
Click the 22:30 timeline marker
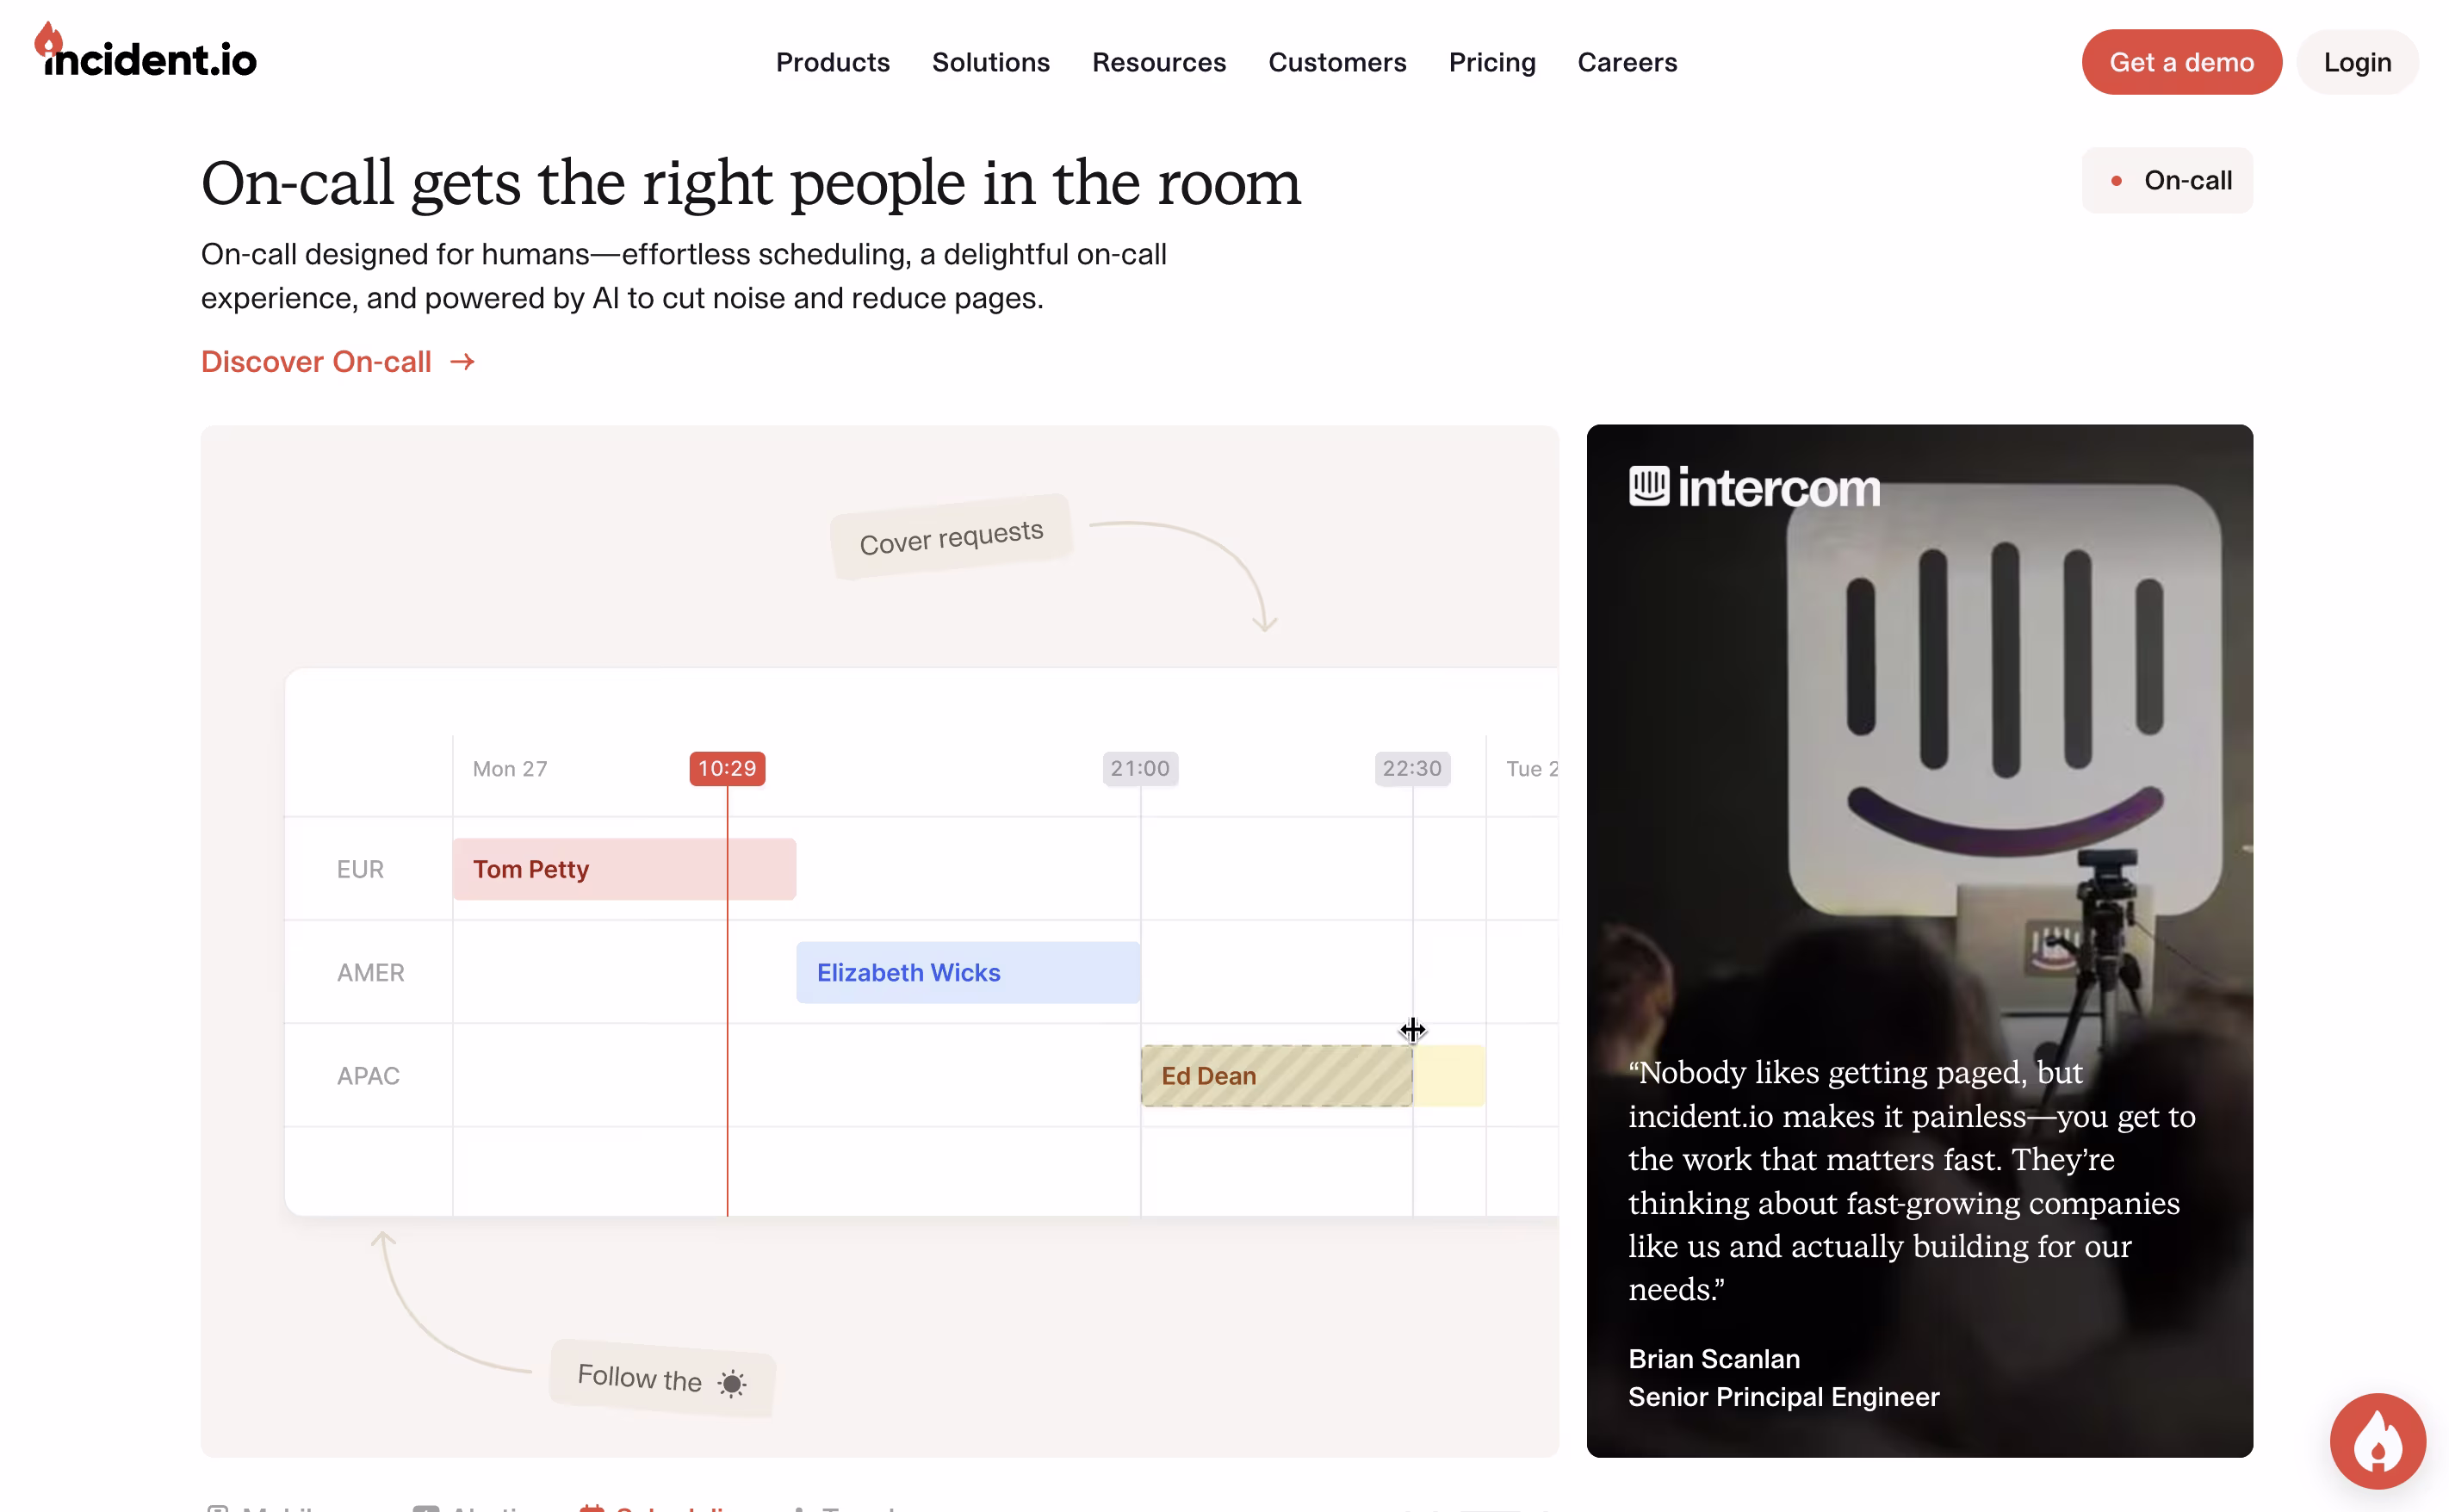(x=1411, y=768)
